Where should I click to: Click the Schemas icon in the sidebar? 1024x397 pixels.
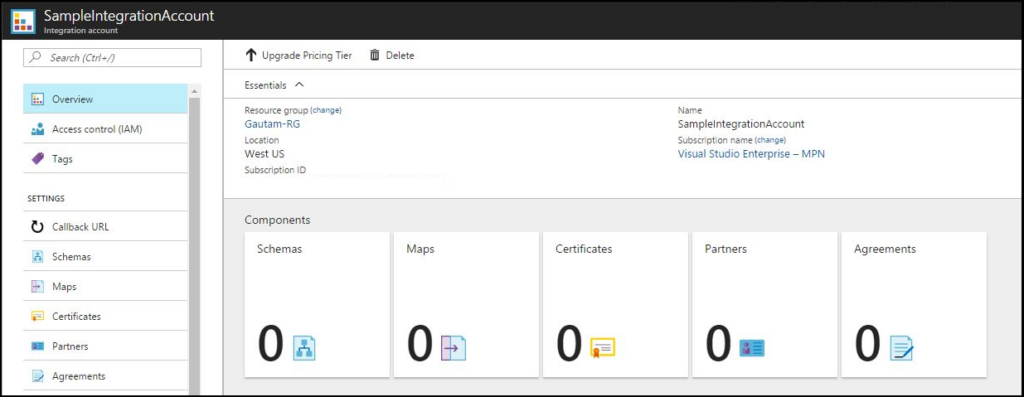coord(38,257)
